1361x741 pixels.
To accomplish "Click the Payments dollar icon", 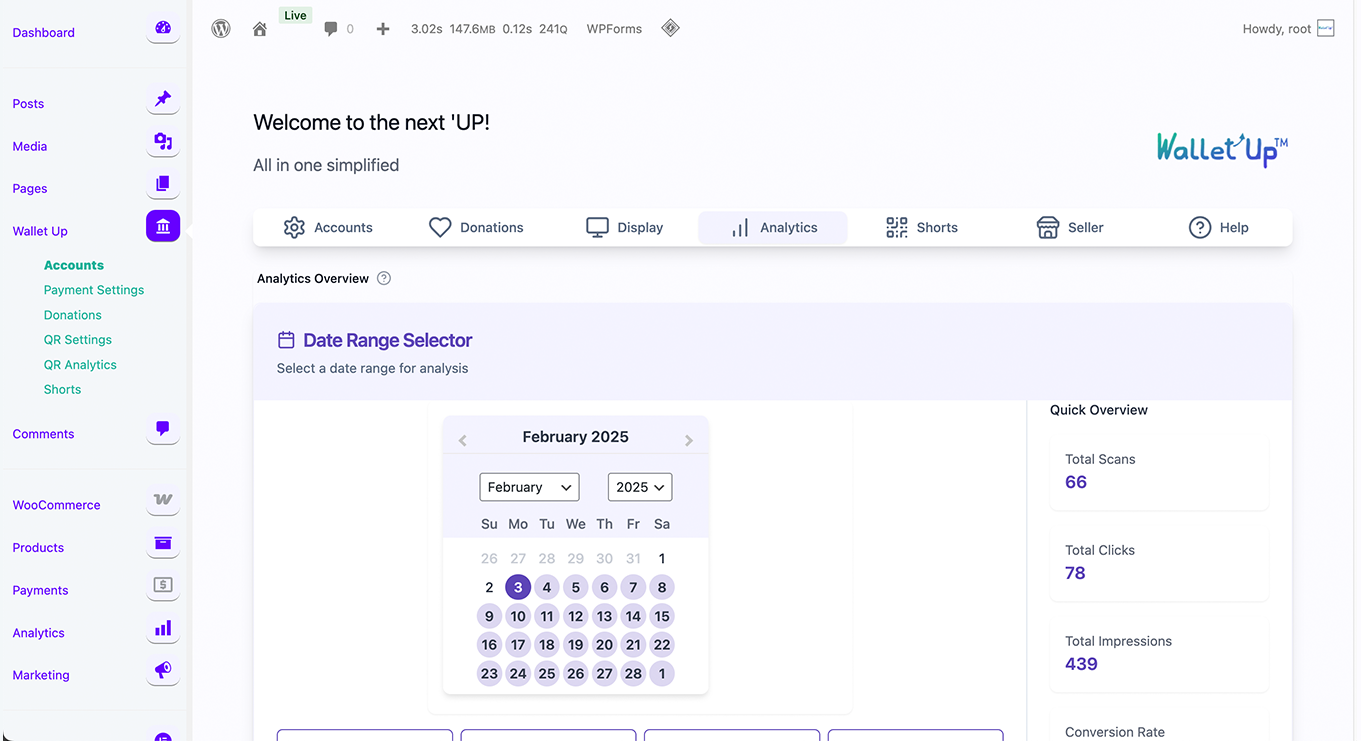I will point(163,585).
